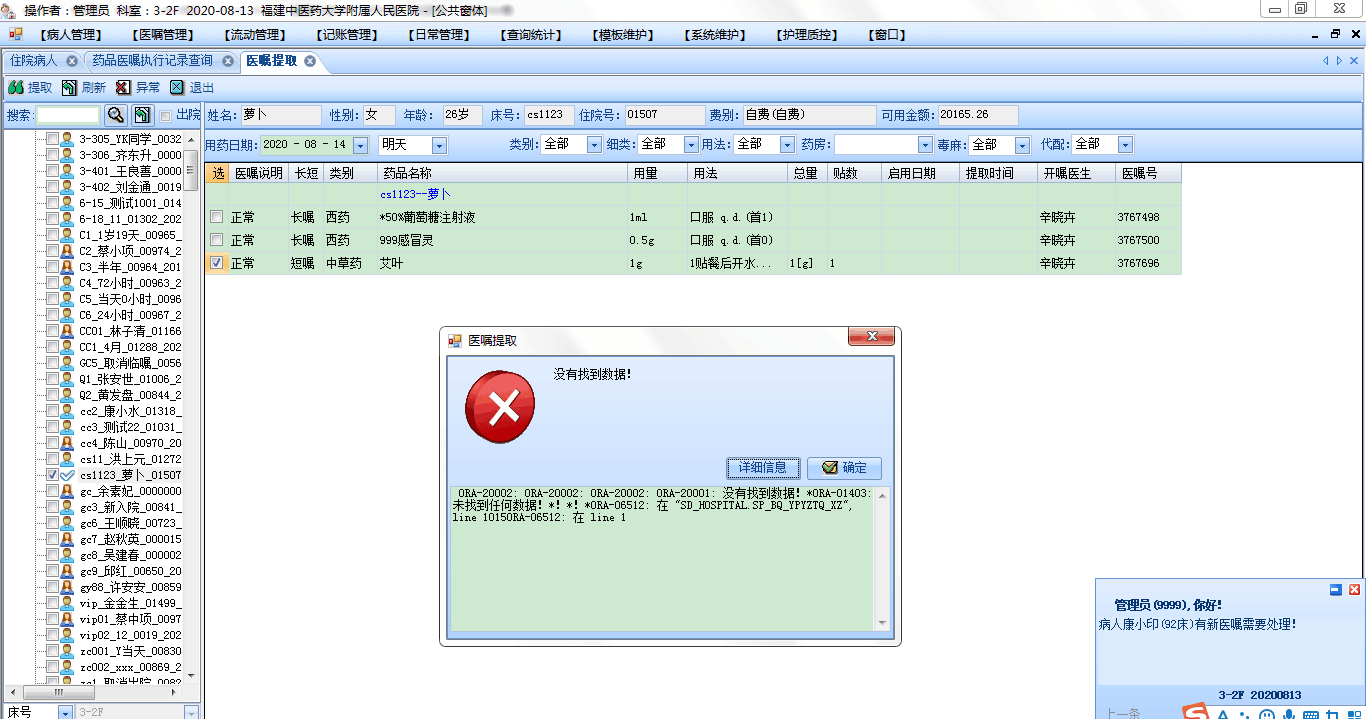Open the 明天 dropdown
This screenshot has height=719, width=1366.
pyautogui.click(x=439, y=145)
